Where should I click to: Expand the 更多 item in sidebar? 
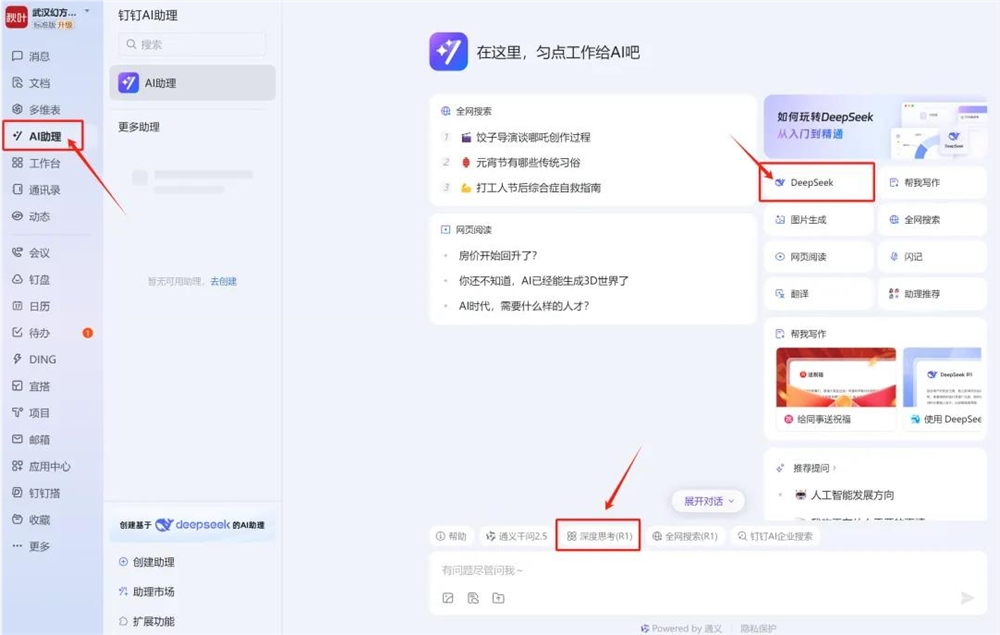(40, 545)
